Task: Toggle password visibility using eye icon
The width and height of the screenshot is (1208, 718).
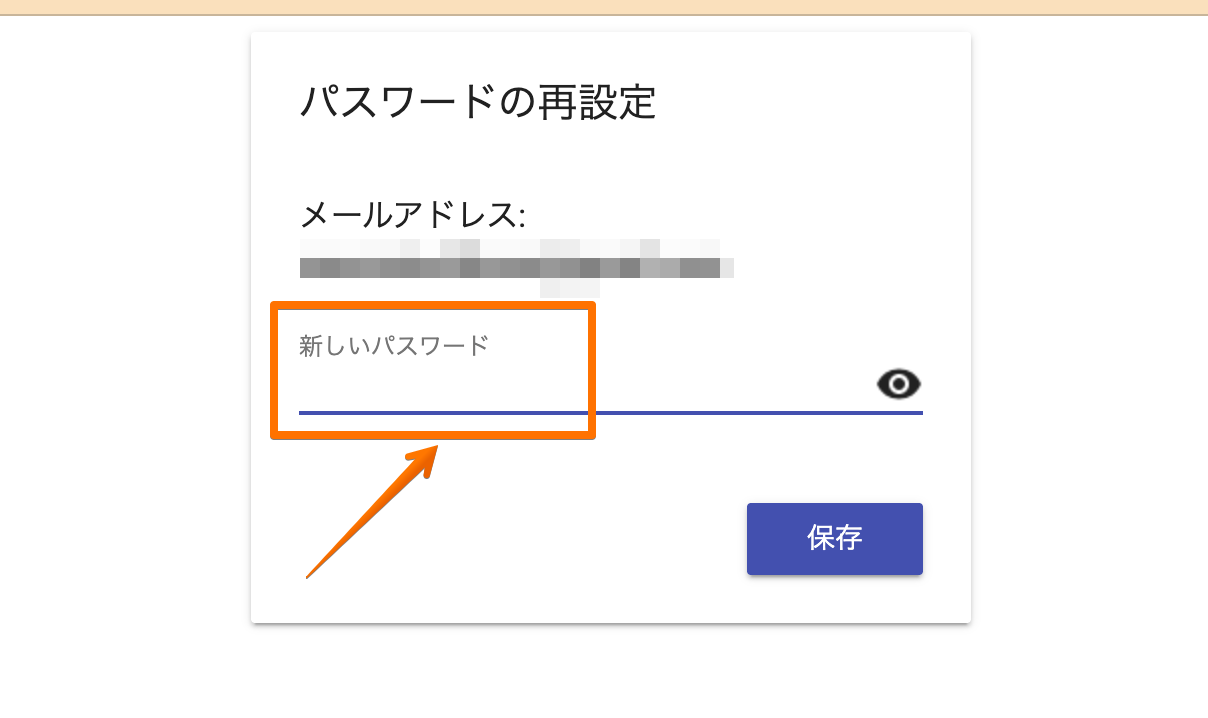Action: point(899,384)
